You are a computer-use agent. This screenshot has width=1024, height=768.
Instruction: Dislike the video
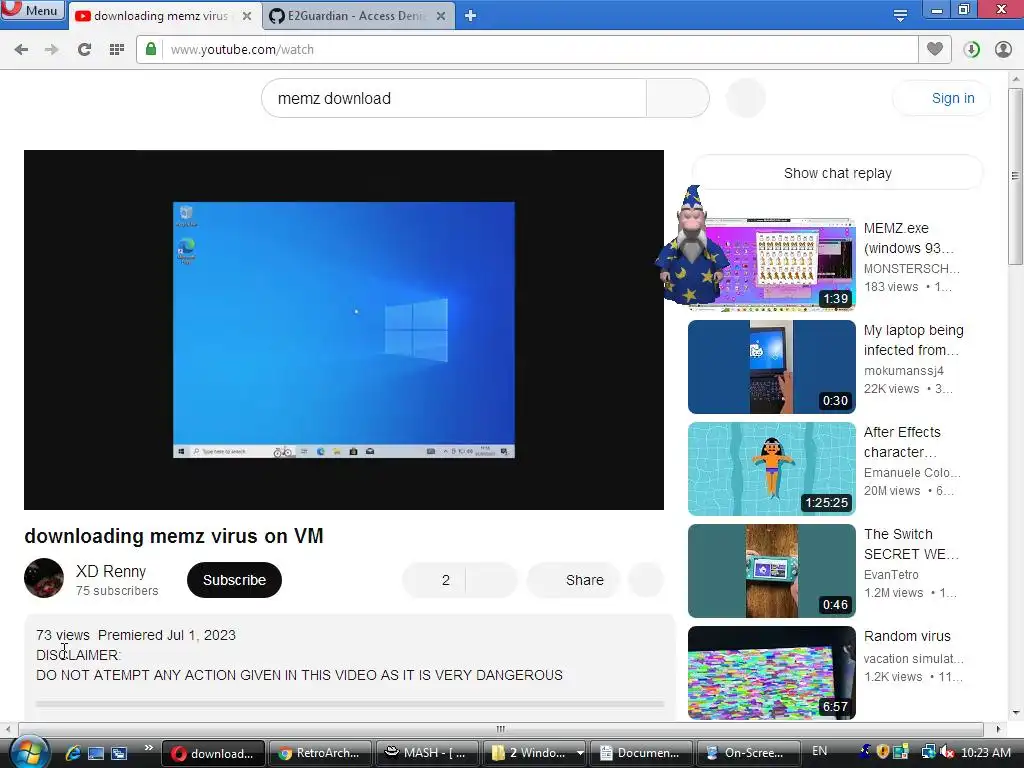[x=491, y=580]
